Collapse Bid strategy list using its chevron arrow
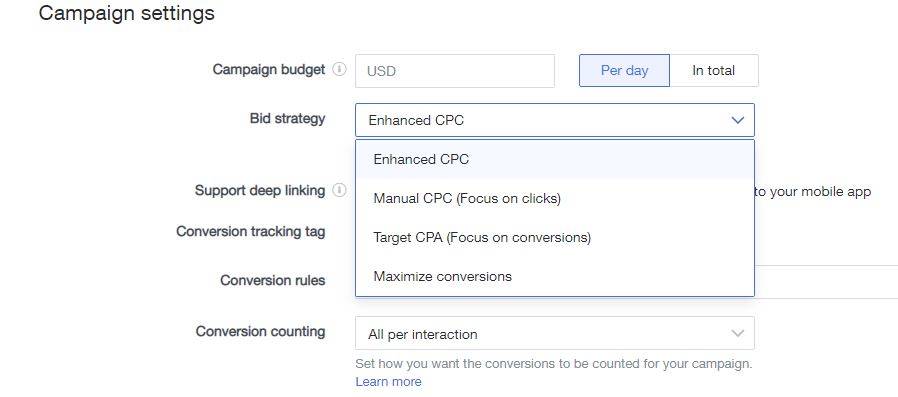 click(738, 120)
